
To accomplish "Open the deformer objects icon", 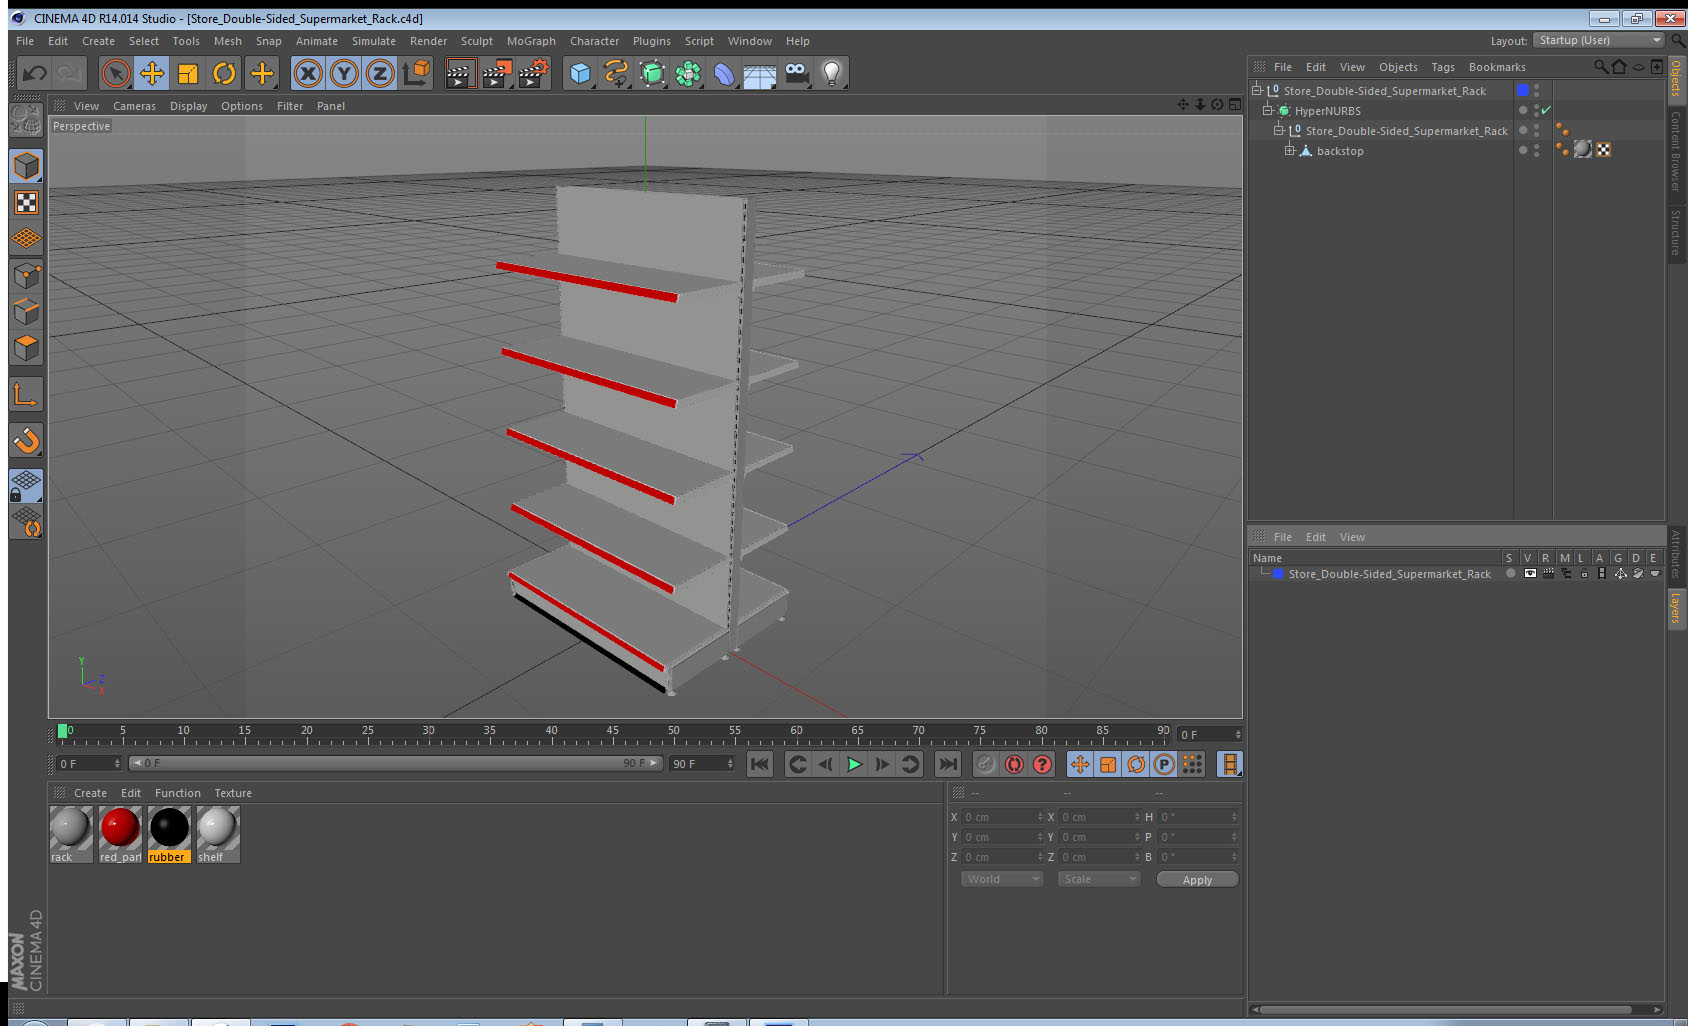I will point(725,73).
